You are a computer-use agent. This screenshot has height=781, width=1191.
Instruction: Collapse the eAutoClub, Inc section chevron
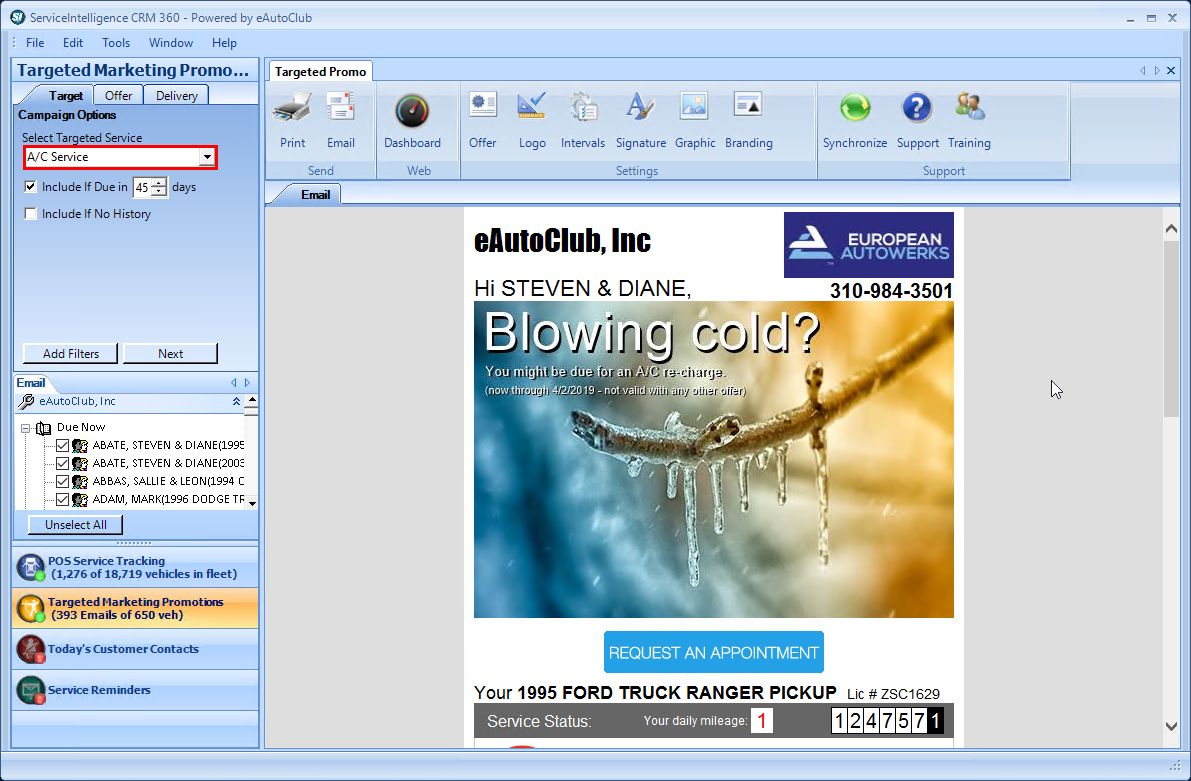[x=236, y=401]
